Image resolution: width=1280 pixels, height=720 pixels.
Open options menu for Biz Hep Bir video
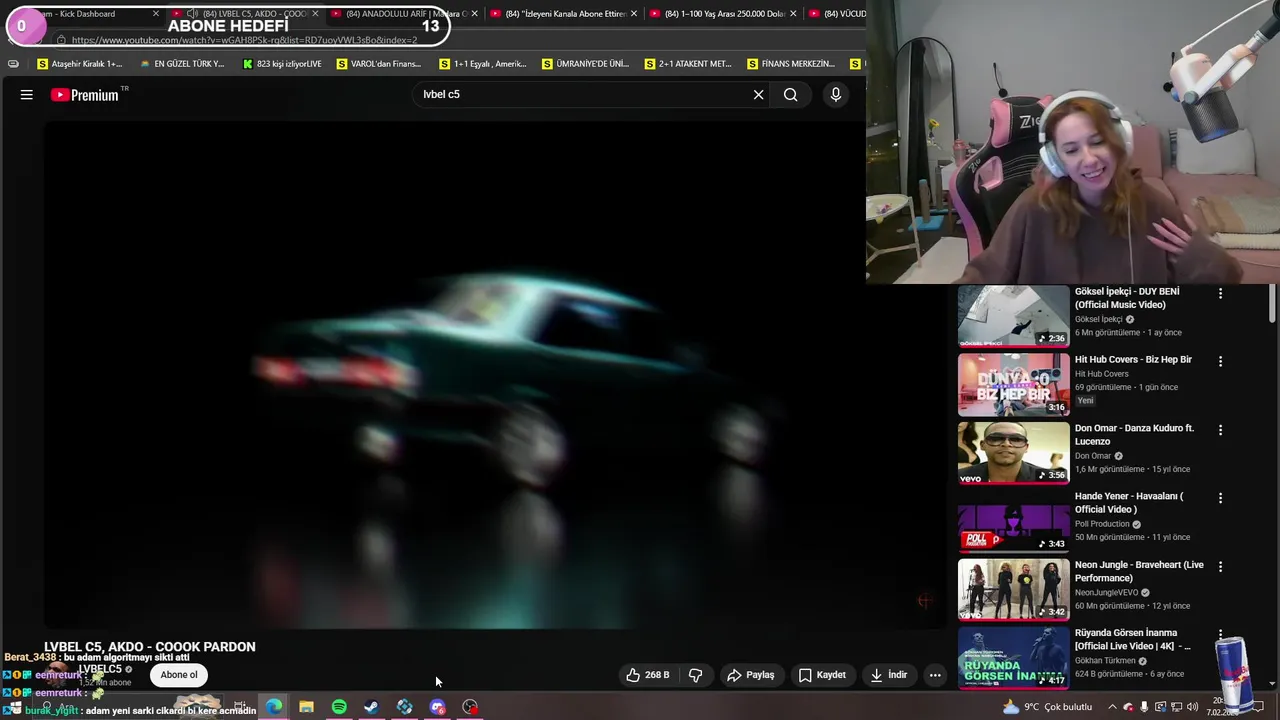[1220, 361]
